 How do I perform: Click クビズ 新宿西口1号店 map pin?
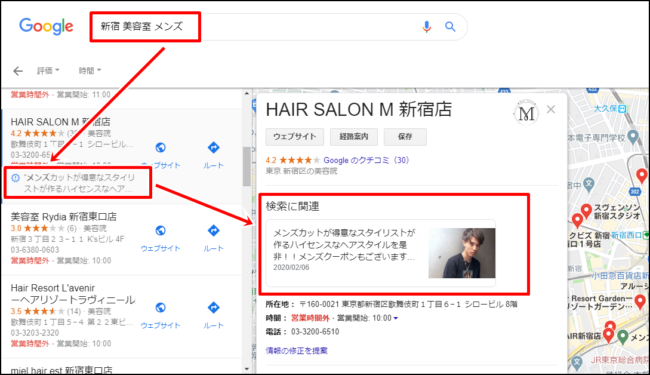coord(577,221)
